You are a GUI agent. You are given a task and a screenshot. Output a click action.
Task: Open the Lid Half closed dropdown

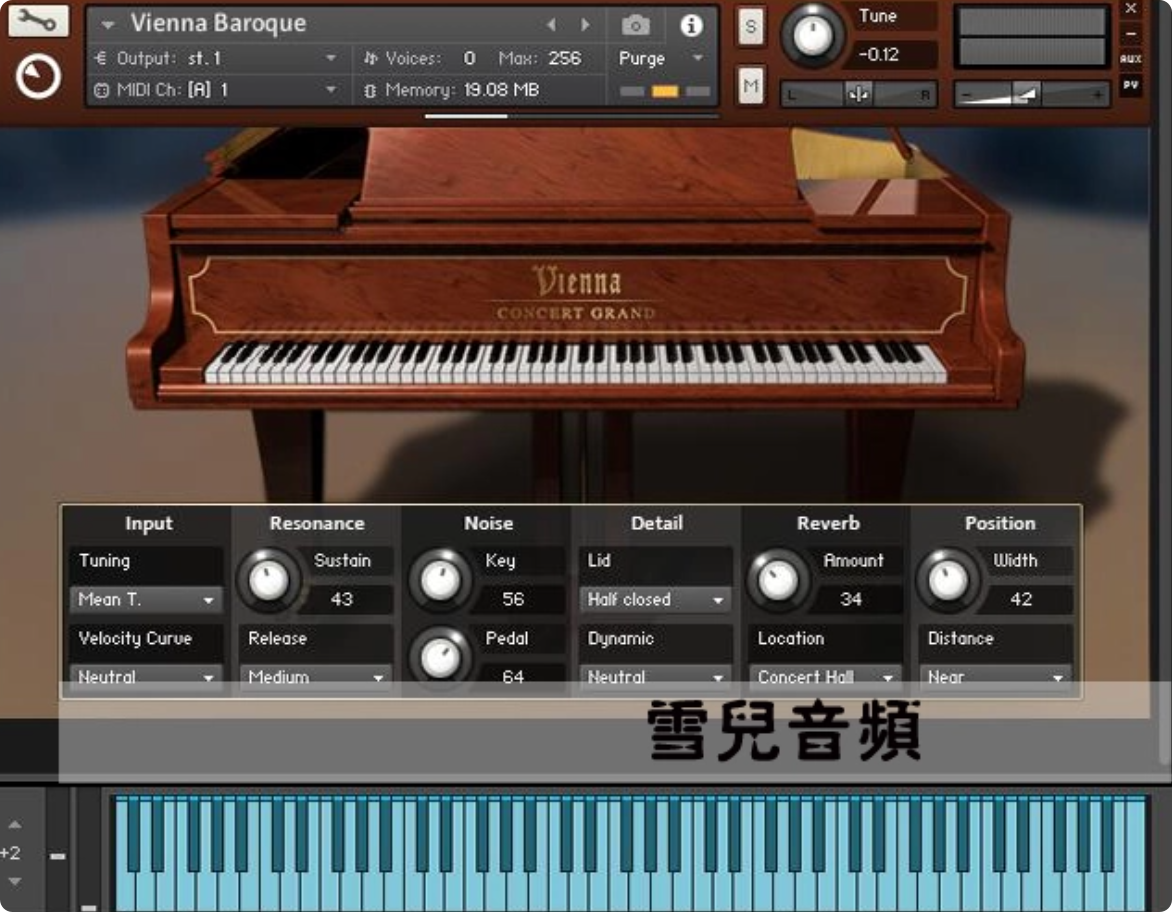656,600
